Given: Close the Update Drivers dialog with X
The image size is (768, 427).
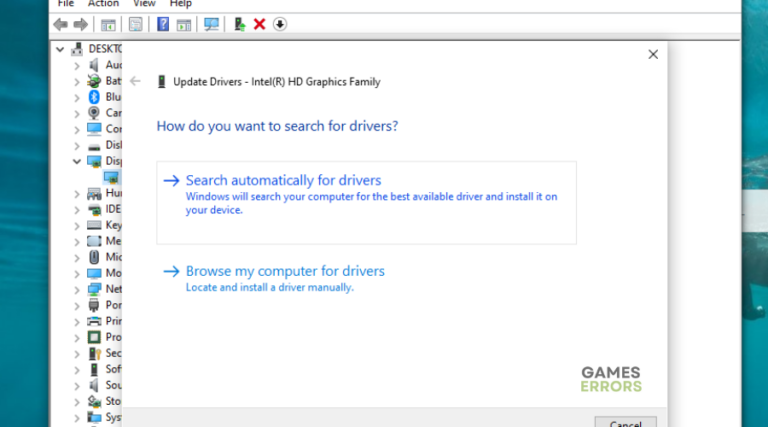Looking at the screenshot, I should click(653, 54).
